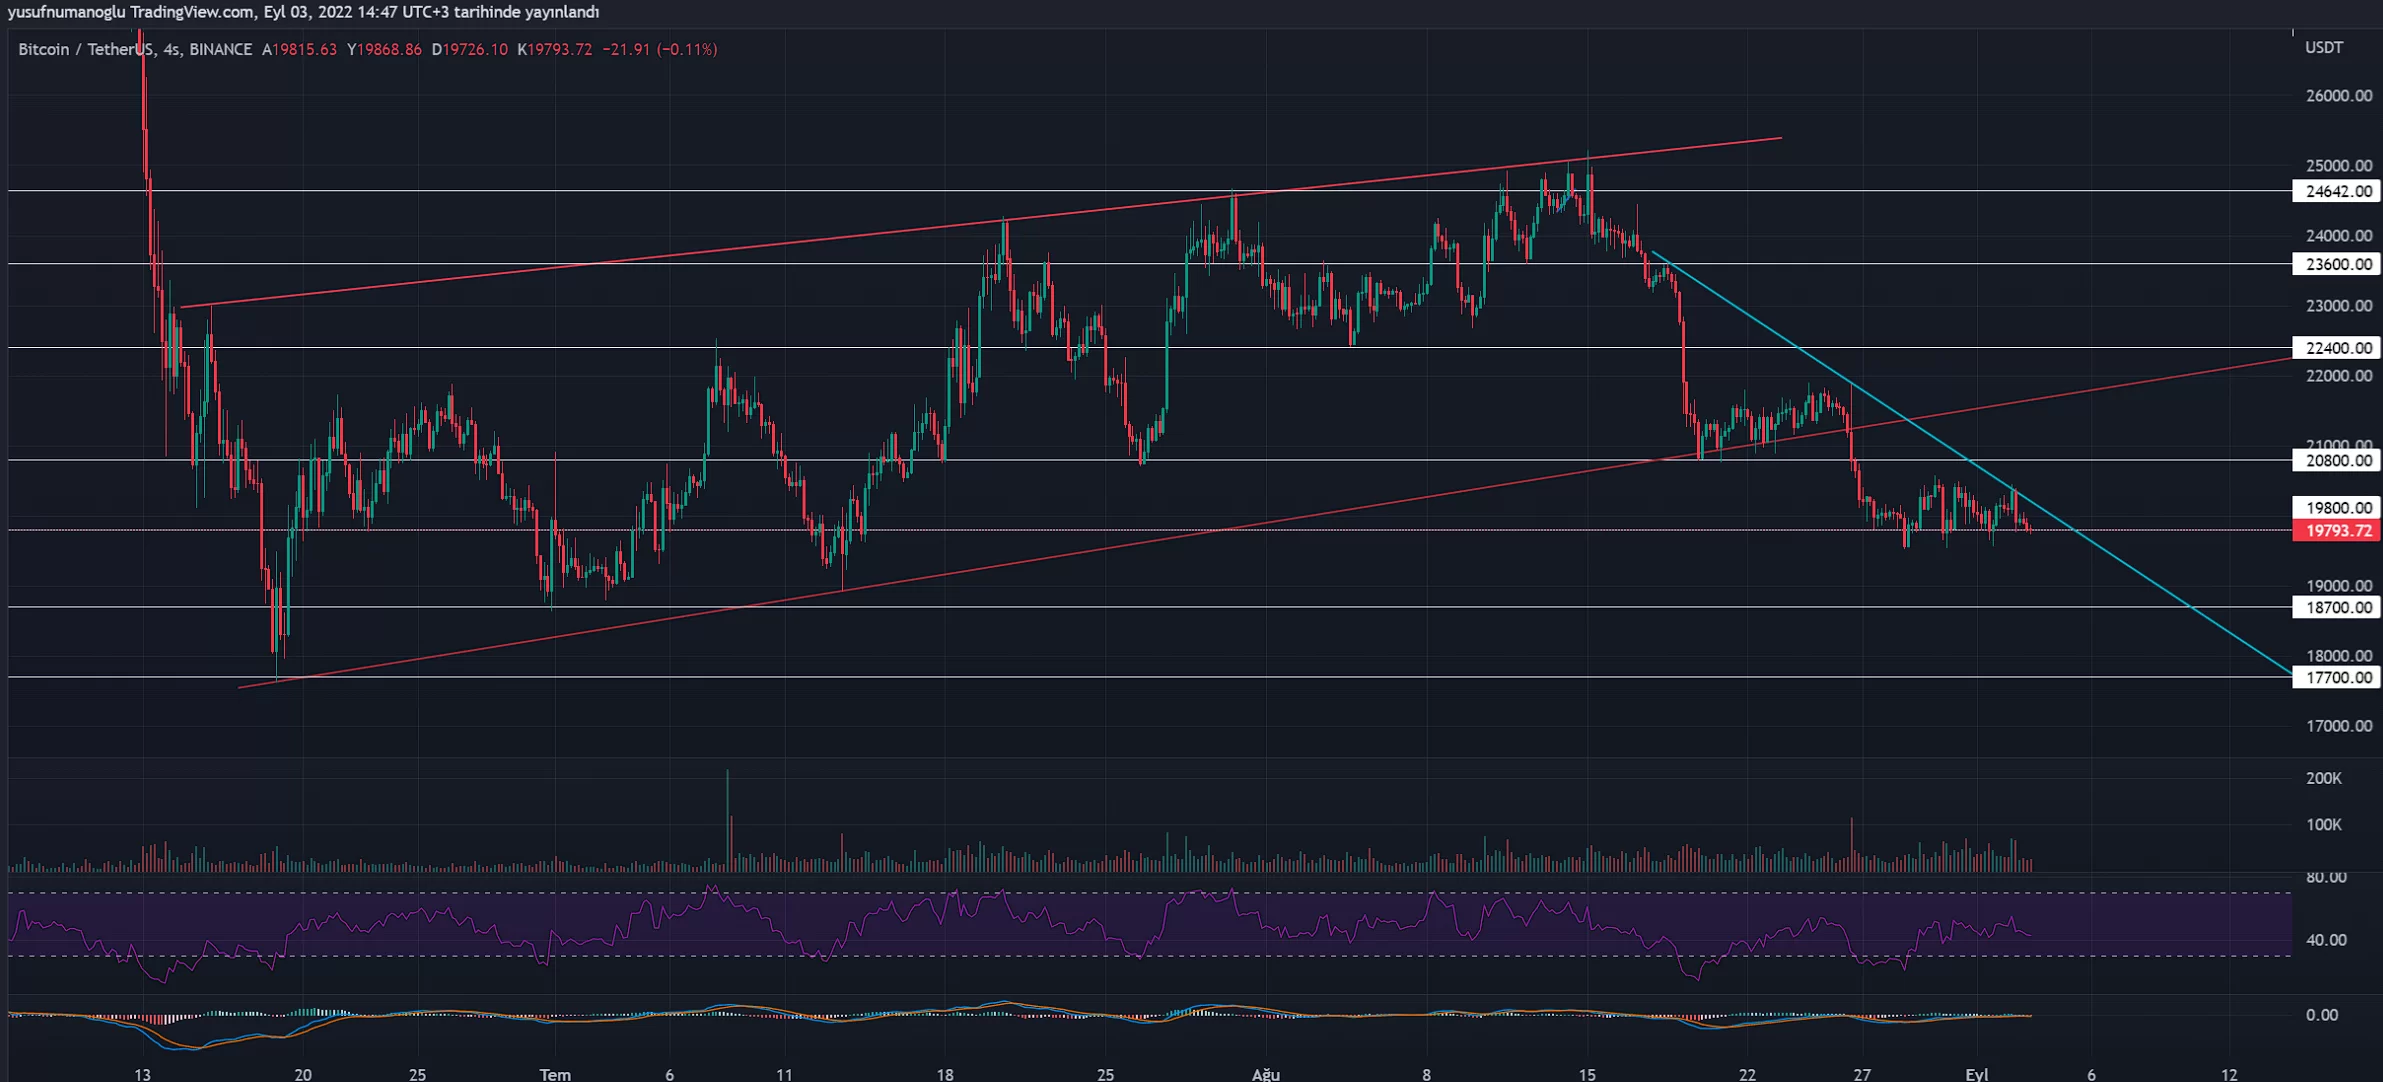Click the Tem month marker on time axis
This screenshot has height=1082, width=2383.
click(x=555, y=1074)
